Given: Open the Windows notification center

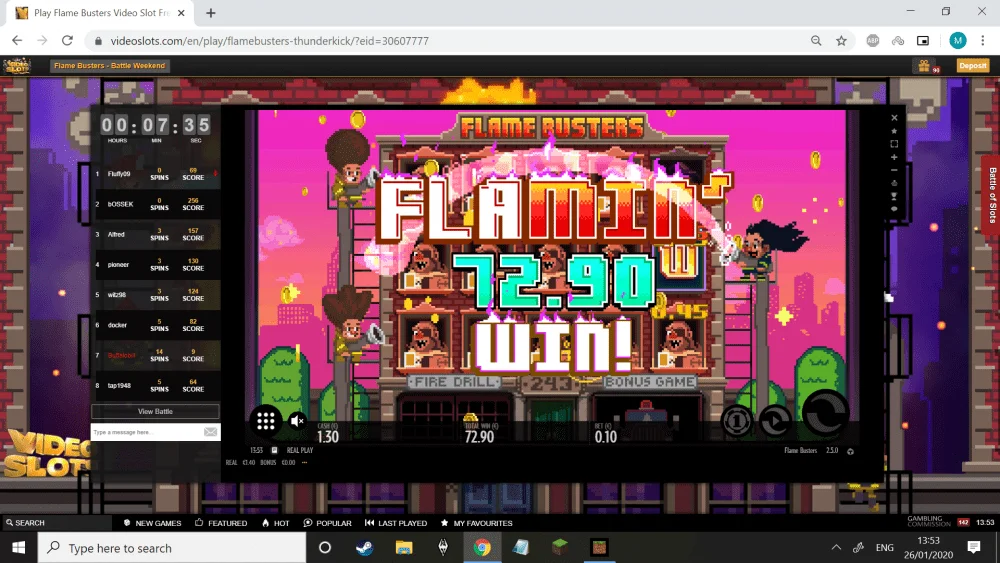Looking at the screenshot, I should (974, 548).
